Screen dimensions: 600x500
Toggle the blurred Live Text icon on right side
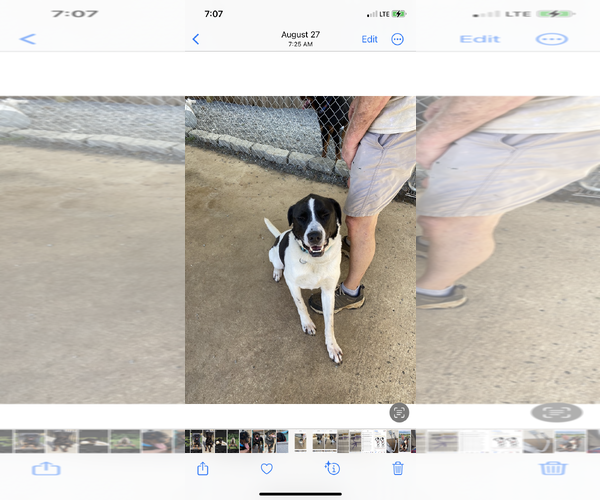(x=557, y=412)
